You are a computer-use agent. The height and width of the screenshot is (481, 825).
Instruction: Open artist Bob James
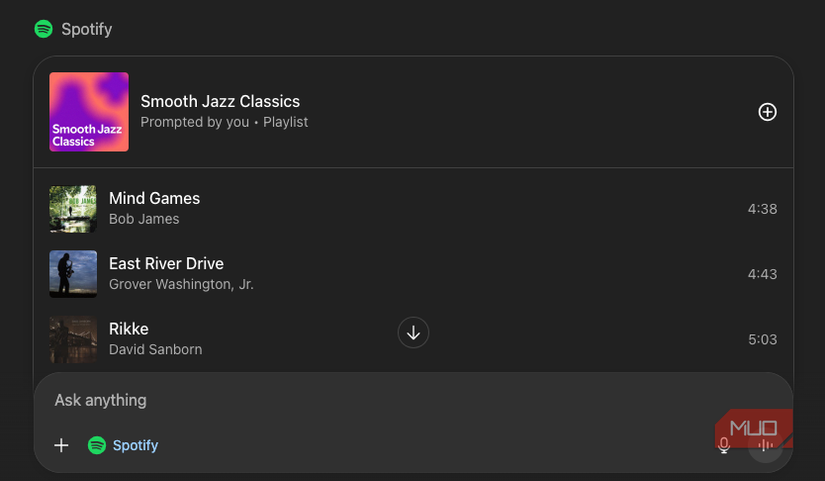(x=144, y=219)
